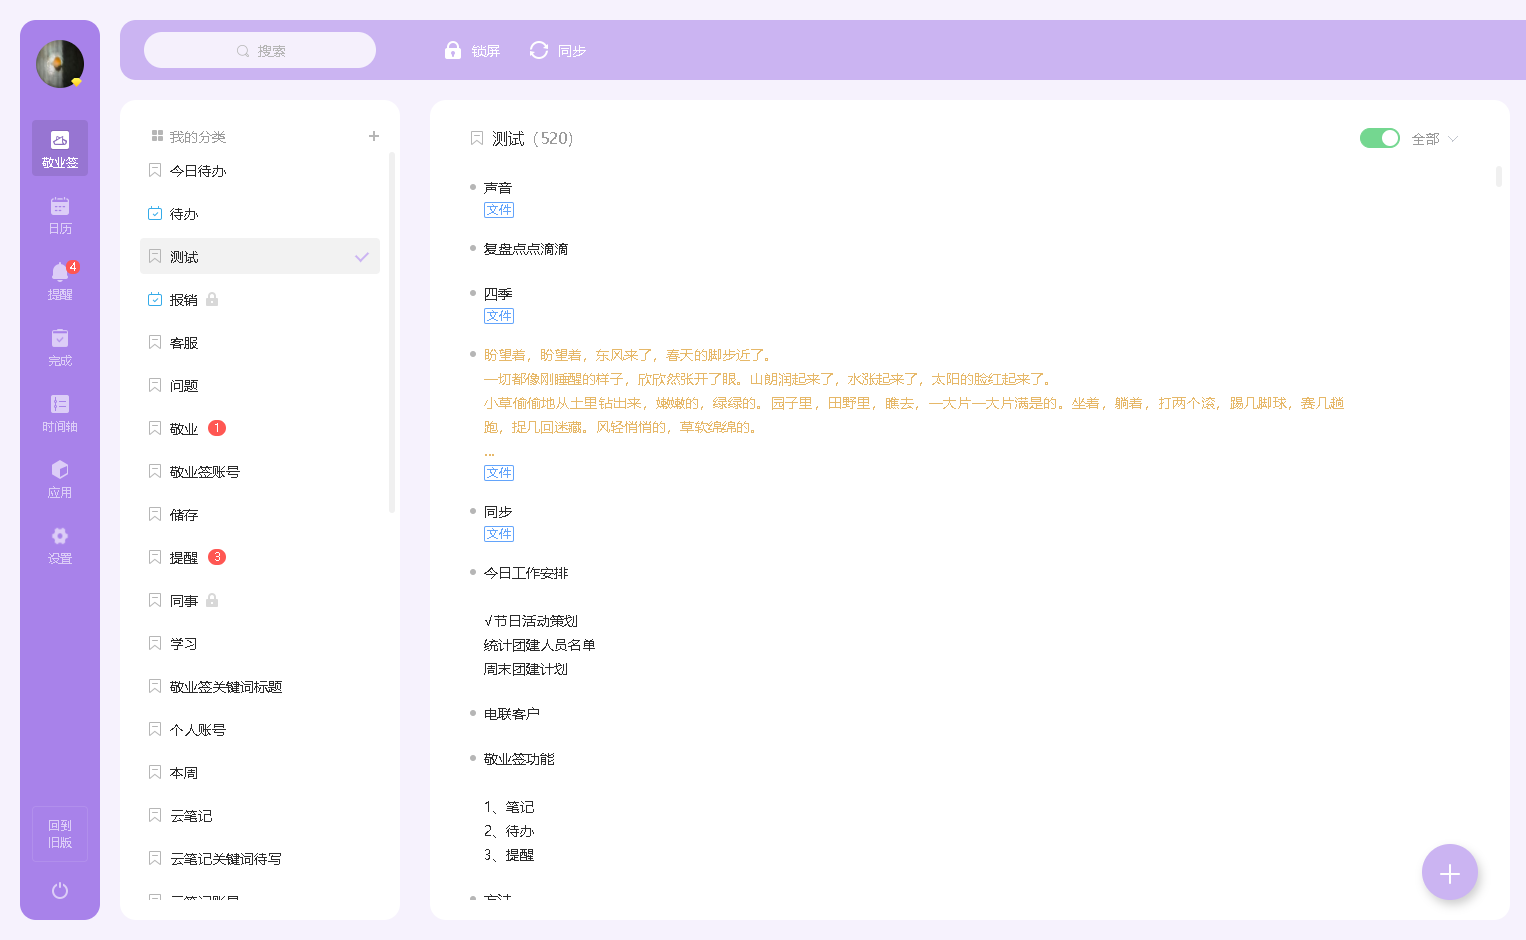The image size is (1526, 940).
Task: Select 个人账号 category
Action: 260,729
